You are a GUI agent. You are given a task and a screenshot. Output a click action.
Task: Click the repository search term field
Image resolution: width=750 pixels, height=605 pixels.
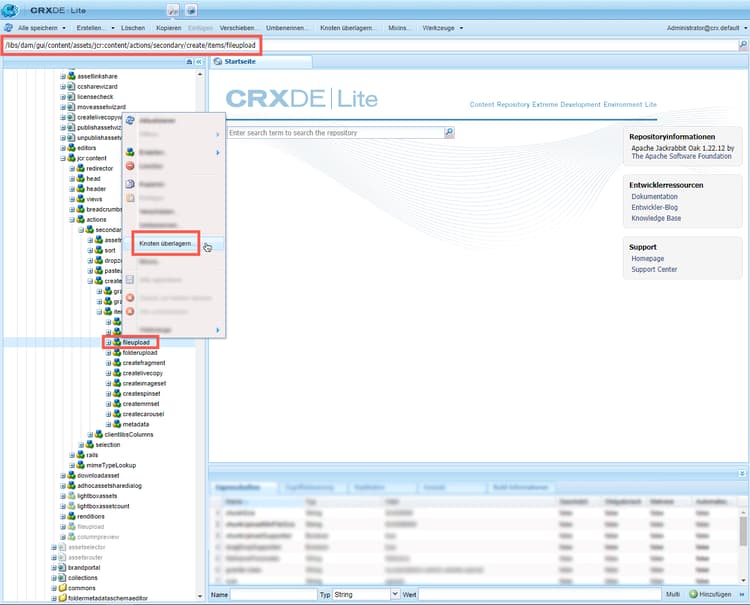tap(335, 132)
